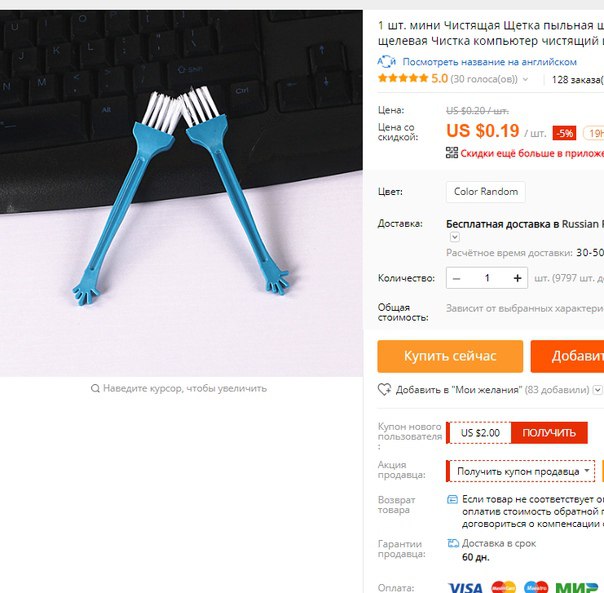Click the quantity input field
This screenshot has height=593, width=604.
[487, 278]
